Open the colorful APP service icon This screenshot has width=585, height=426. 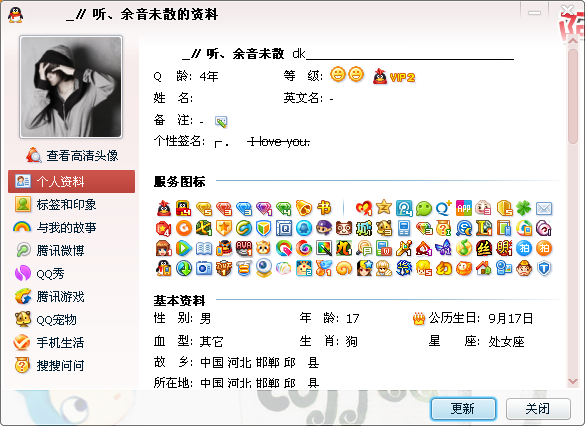(x=464, y=208)
